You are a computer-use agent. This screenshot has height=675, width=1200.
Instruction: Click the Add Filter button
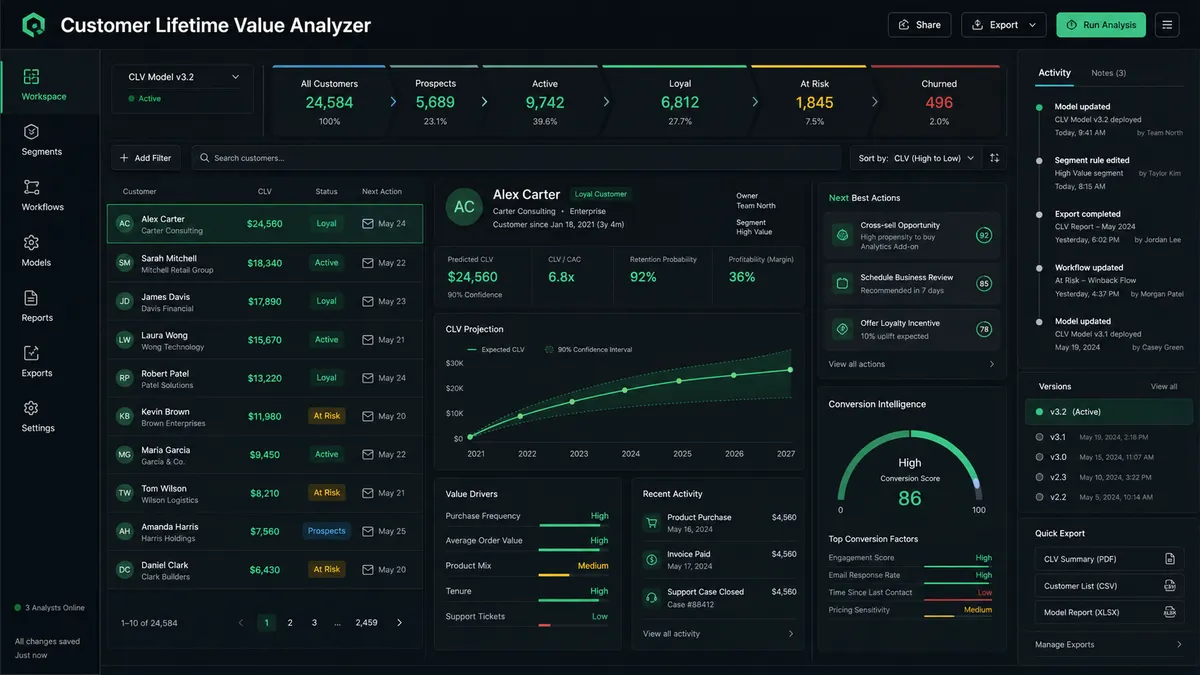click(x=146, y=158)
